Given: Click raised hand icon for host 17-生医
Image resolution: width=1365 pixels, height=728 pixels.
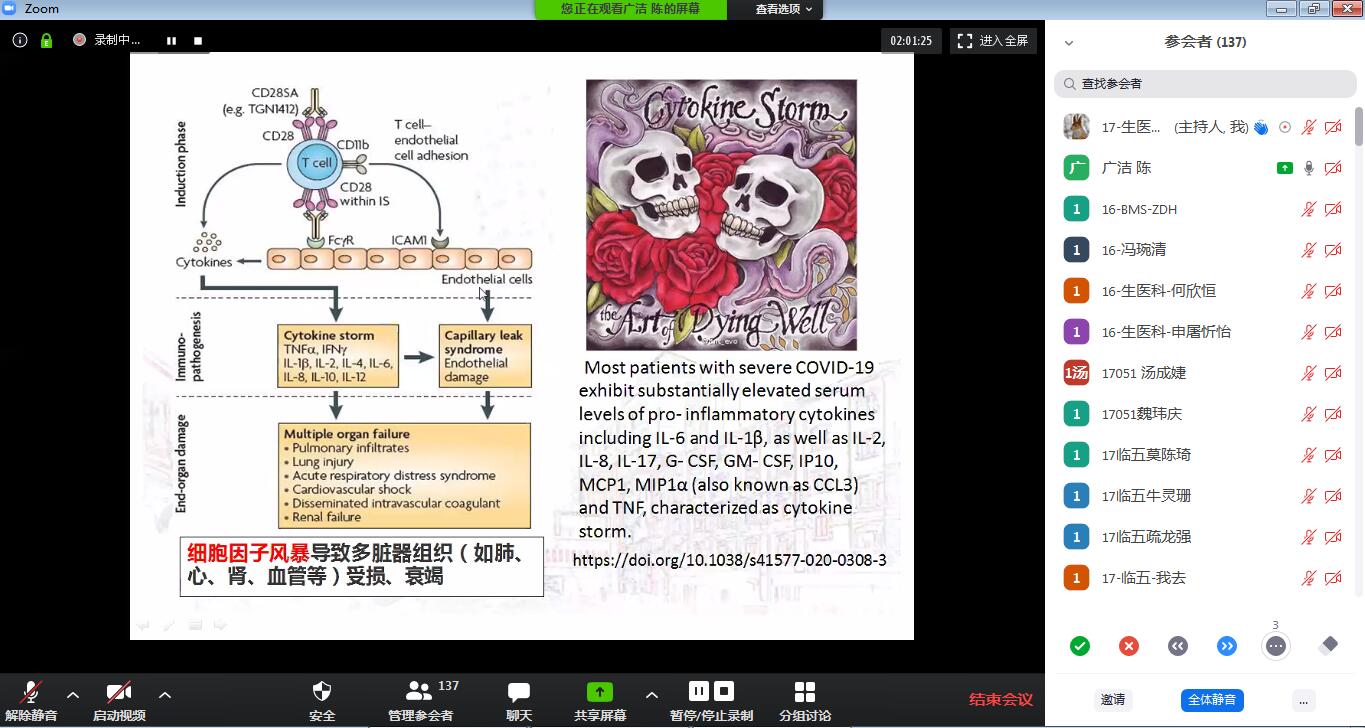Looking at the screenshot, I should point(1261,127).
